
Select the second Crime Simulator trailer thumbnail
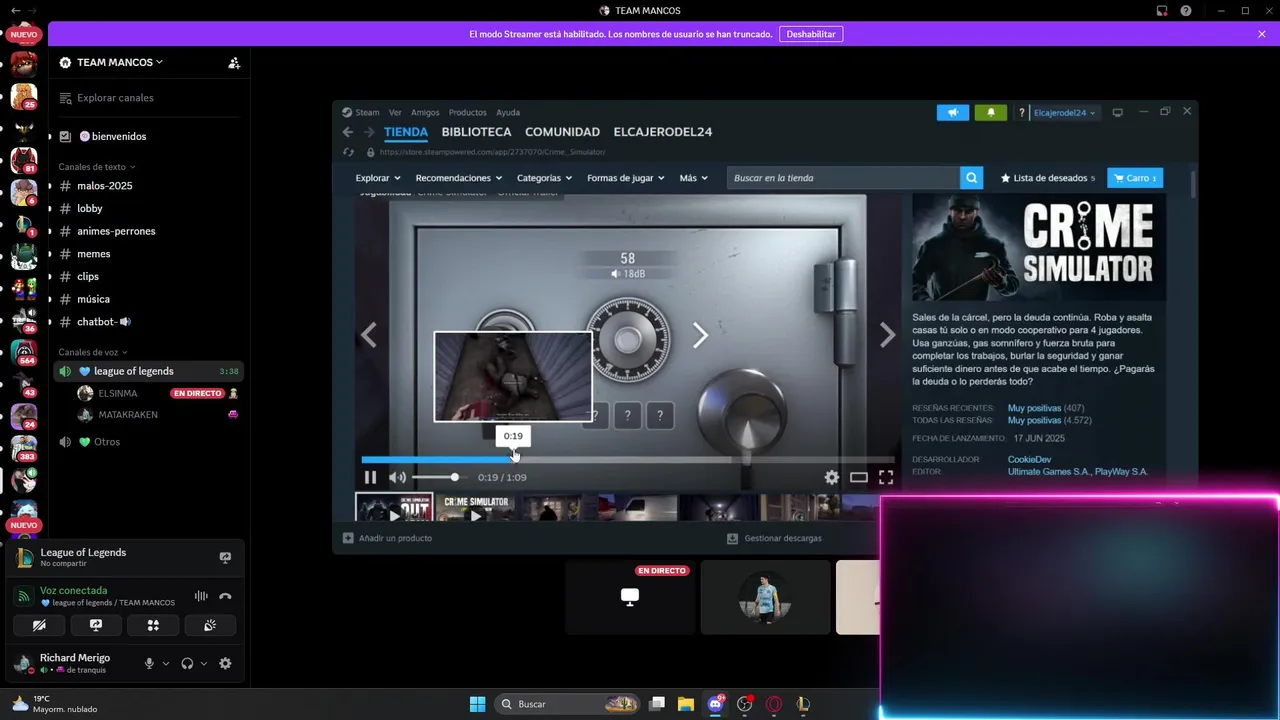coord(476,507)
